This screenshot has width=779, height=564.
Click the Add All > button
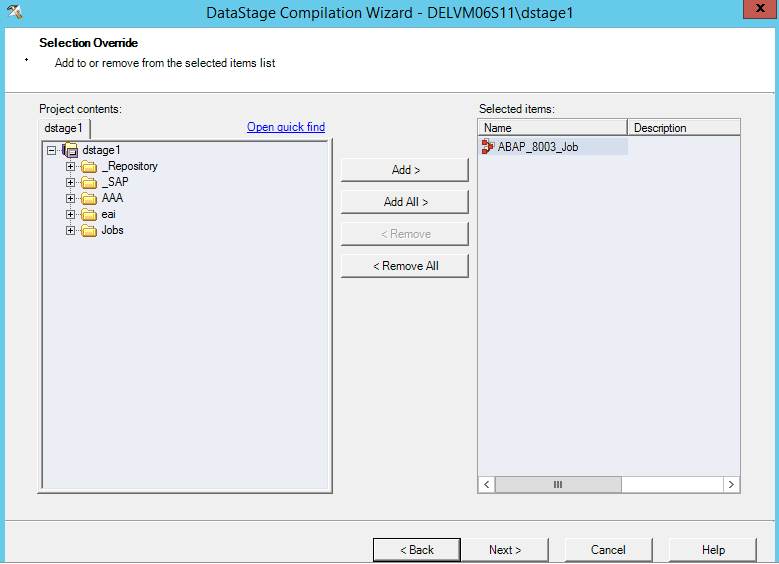405,202
